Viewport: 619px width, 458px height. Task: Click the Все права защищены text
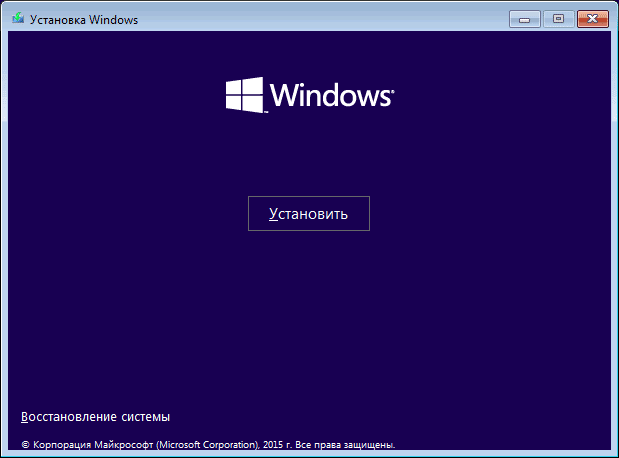click(x=346, y=443)
